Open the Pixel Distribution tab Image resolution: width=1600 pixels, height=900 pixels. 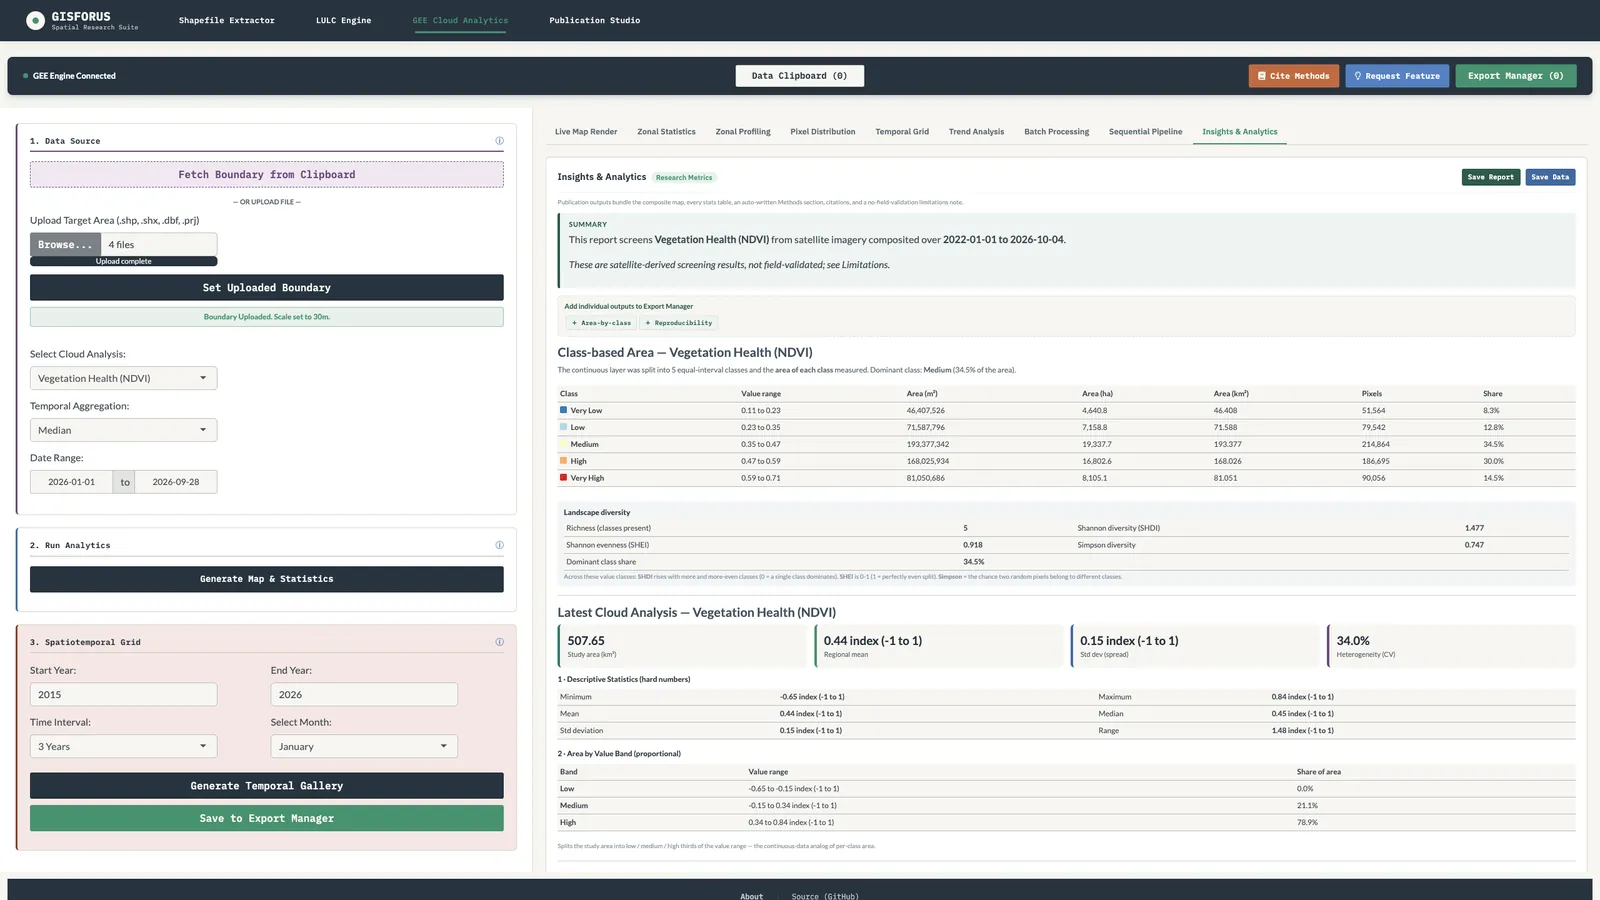tap(823, 132)
